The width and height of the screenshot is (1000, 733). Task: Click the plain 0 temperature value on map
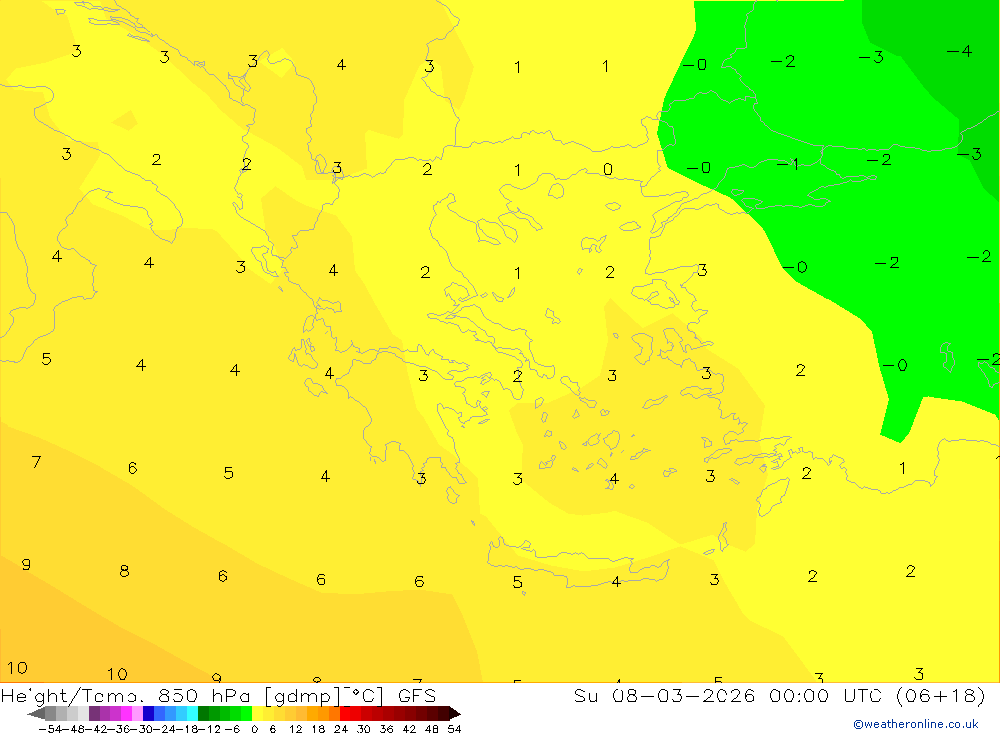pos(608,169)
